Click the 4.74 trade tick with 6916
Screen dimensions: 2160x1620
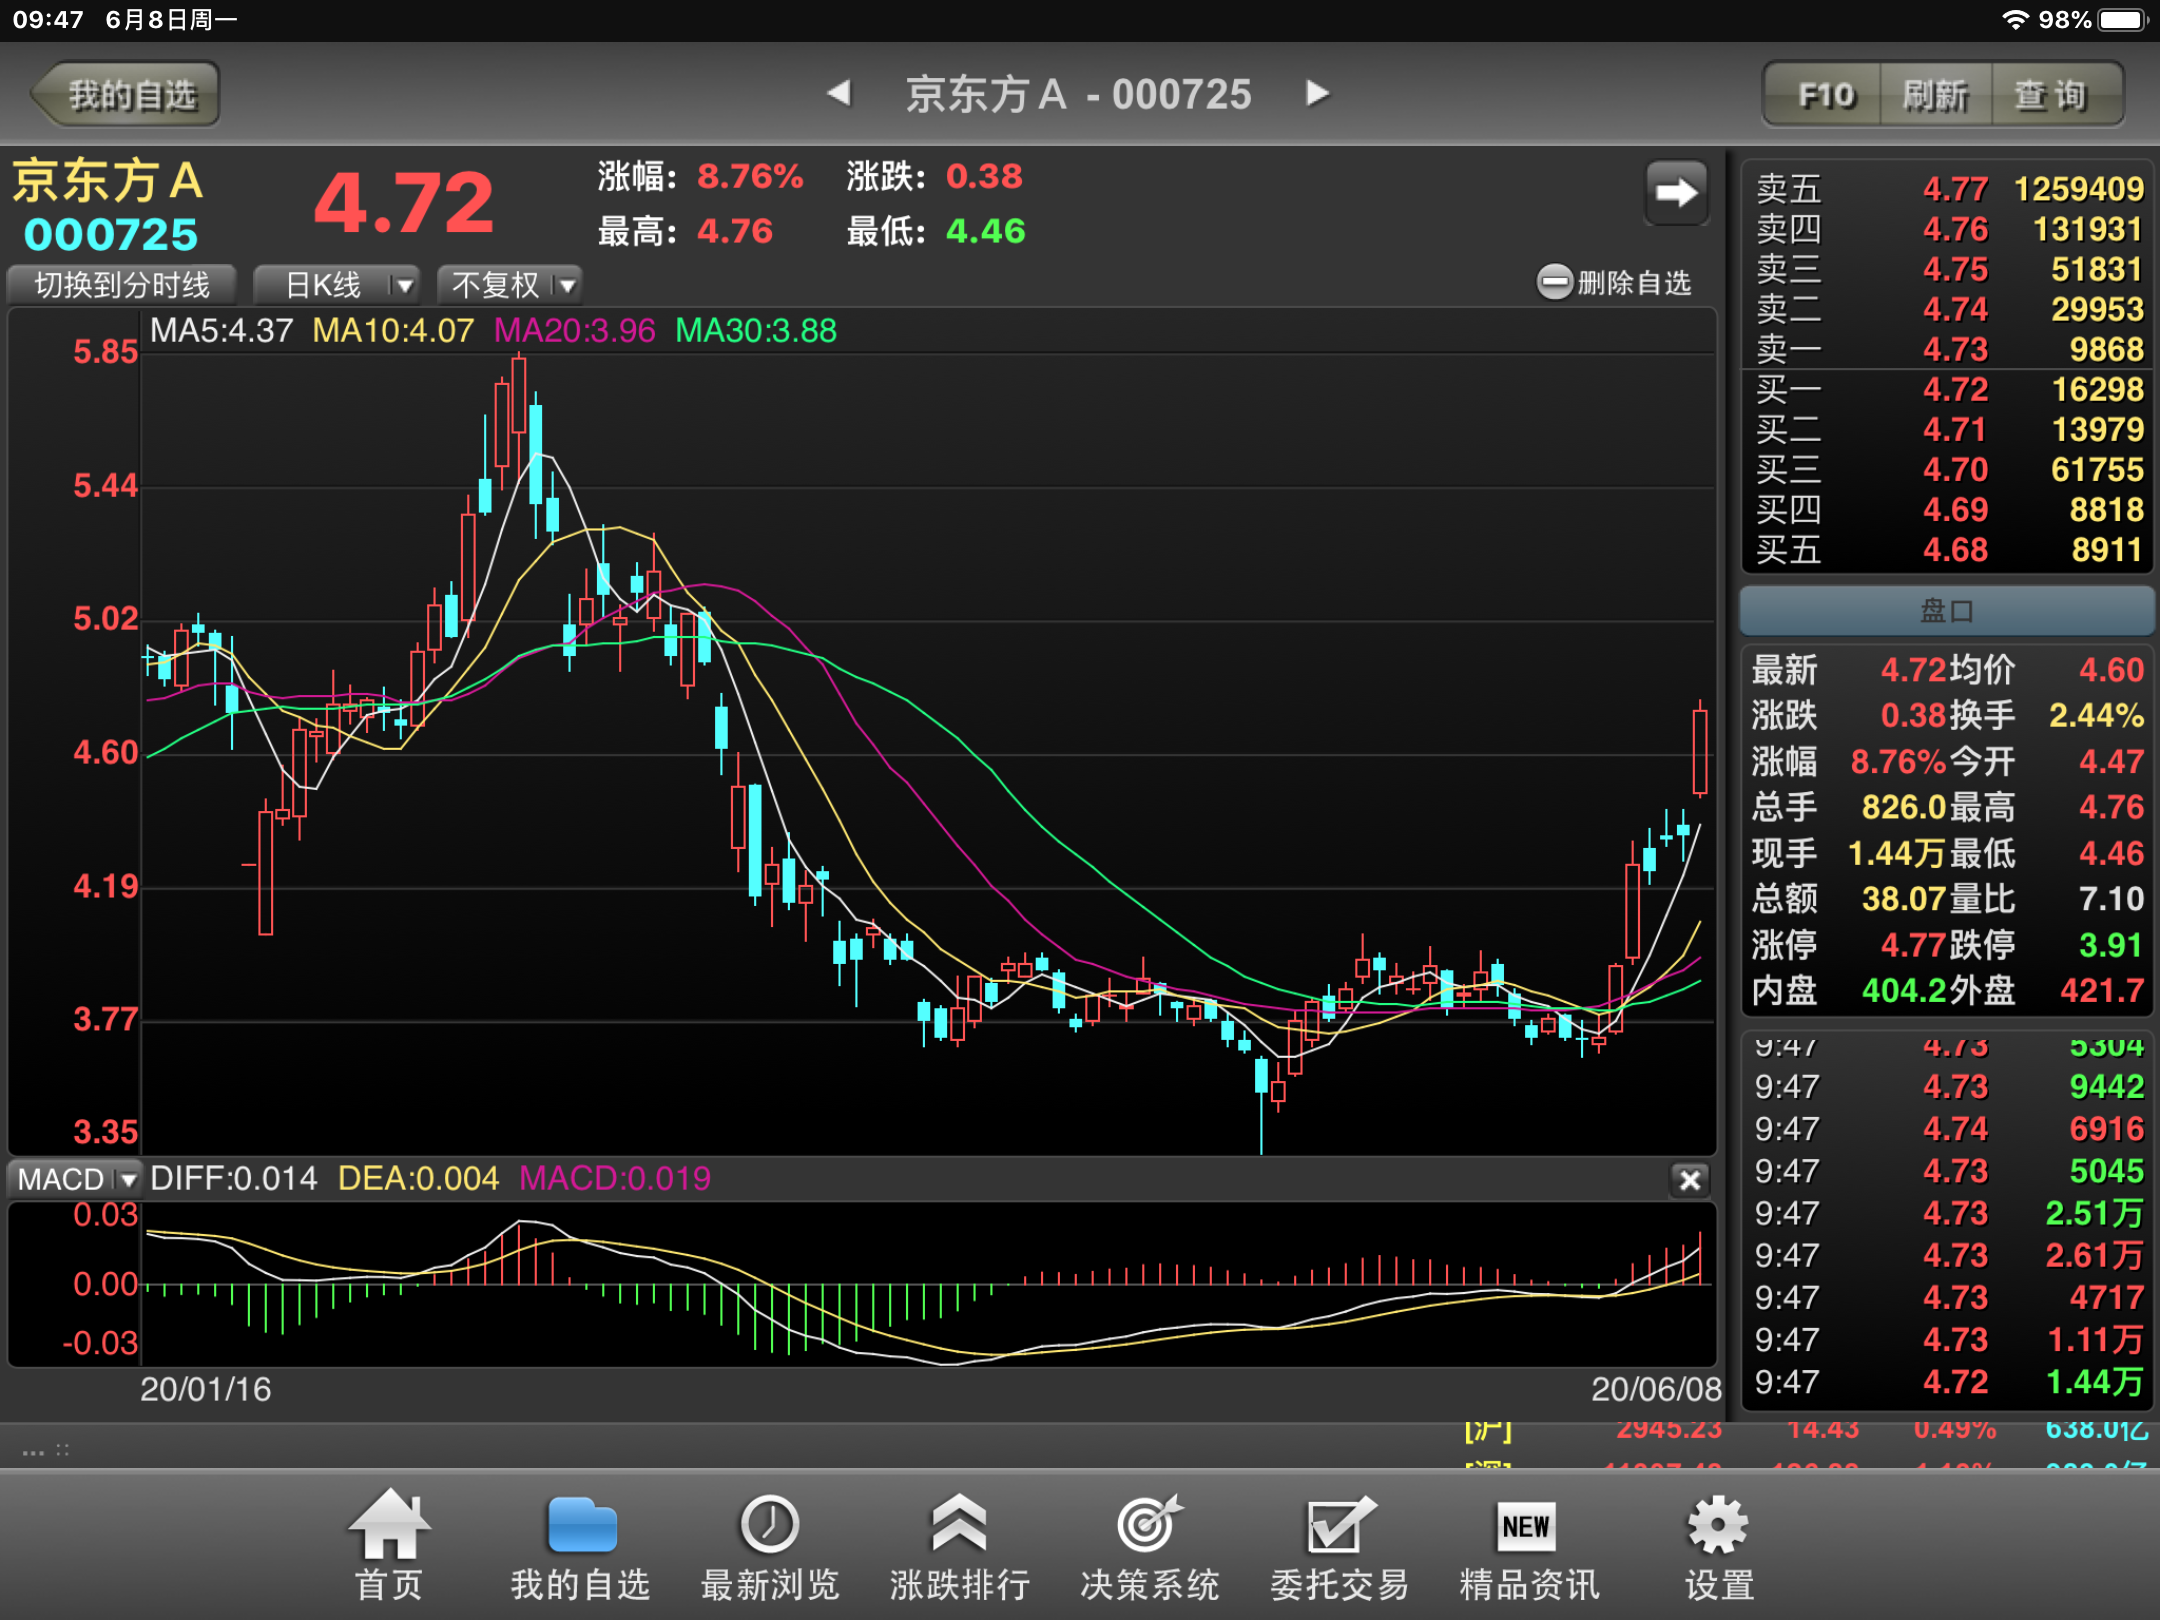pyautogui.click(x=1948, y=1129)
